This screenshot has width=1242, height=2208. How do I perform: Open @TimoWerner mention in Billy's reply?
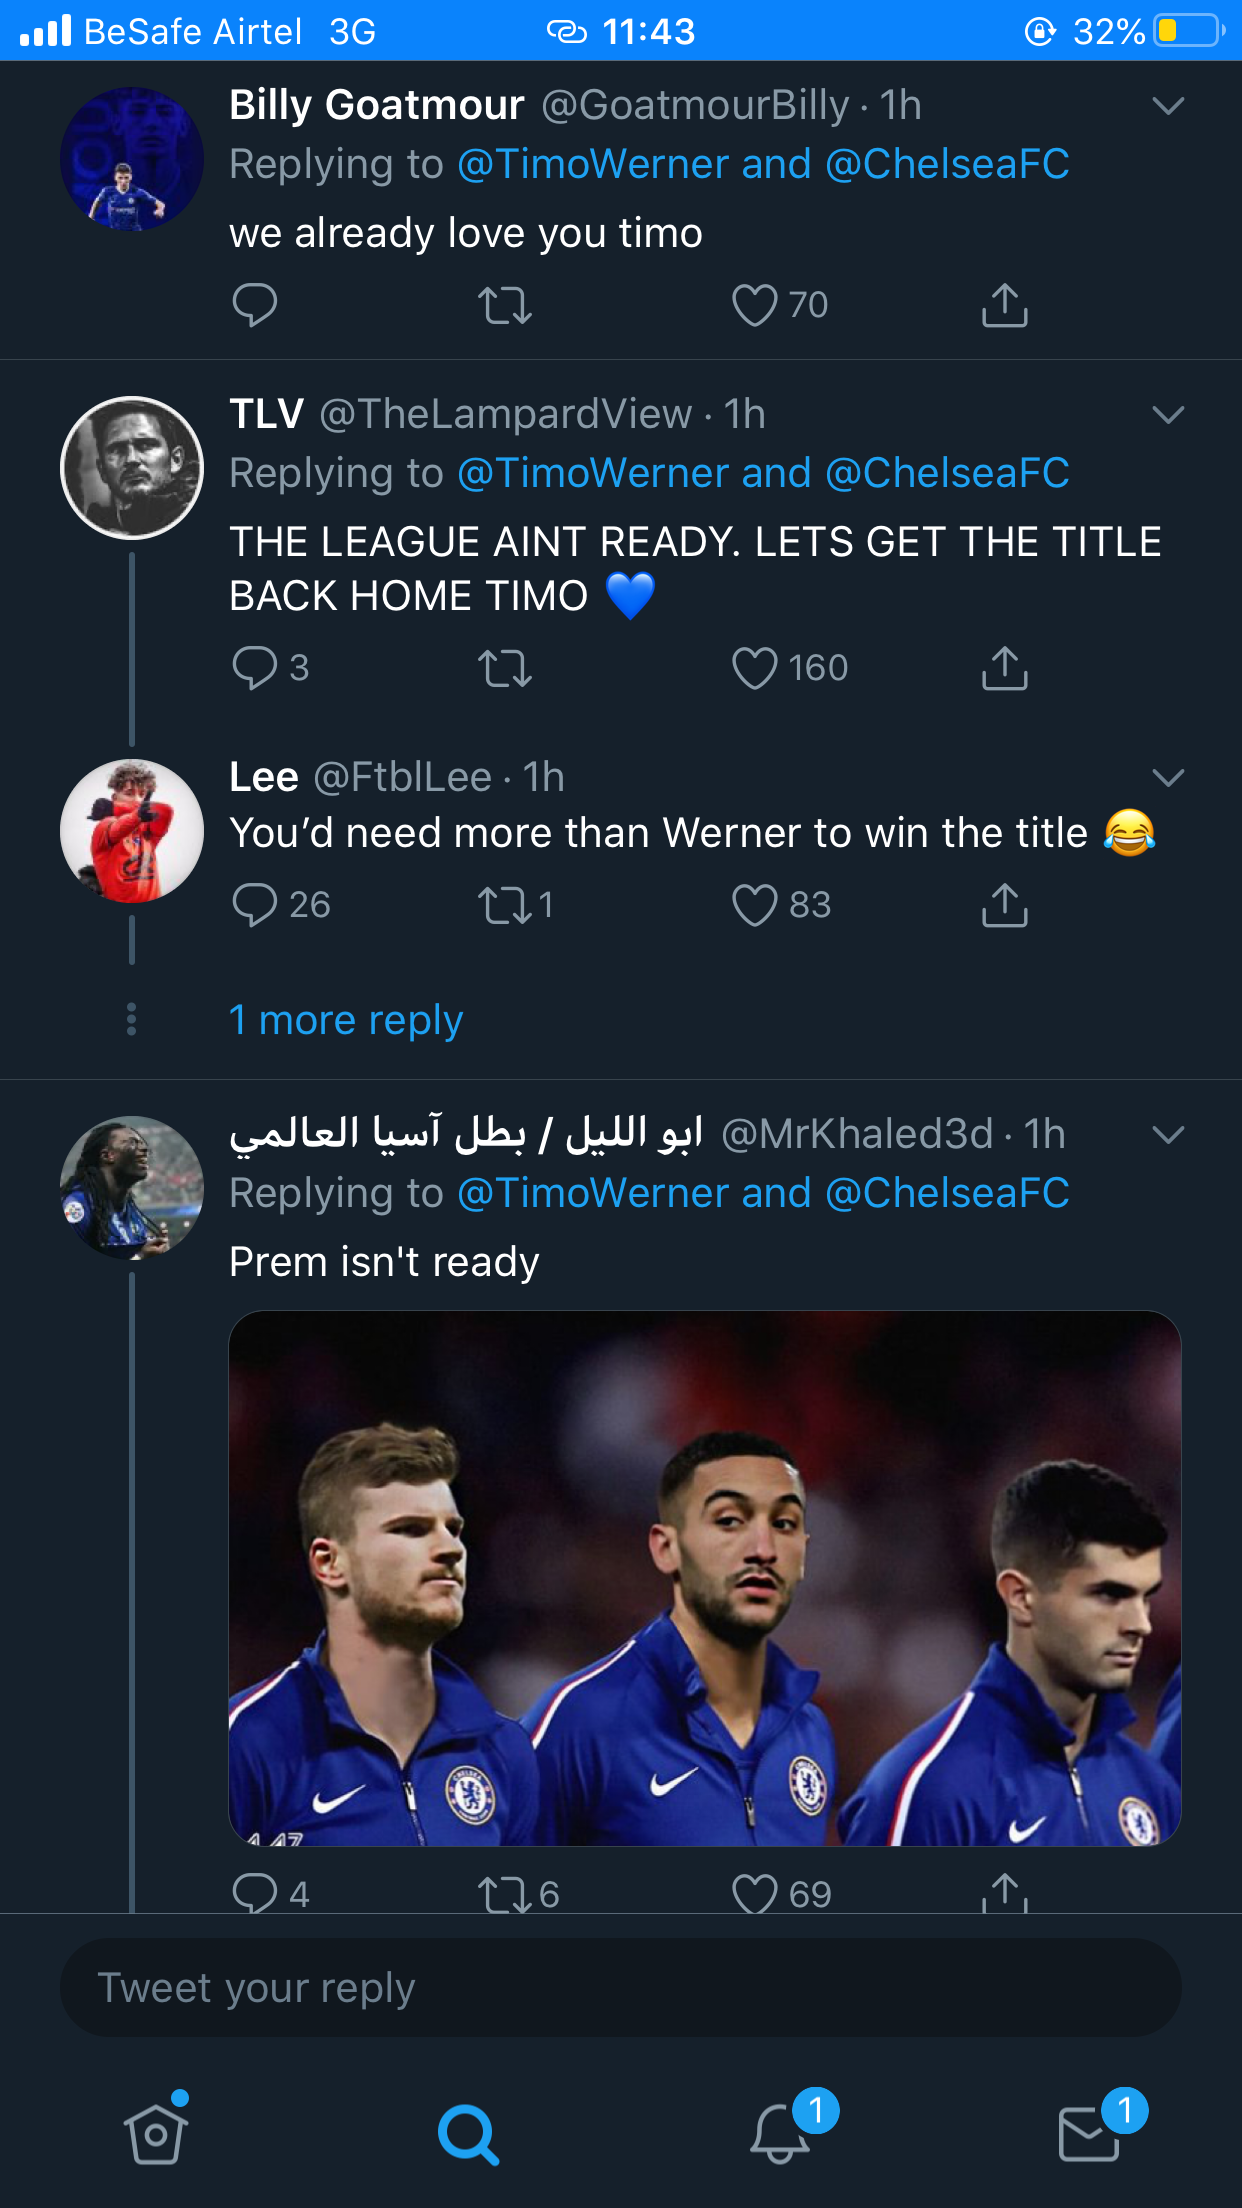tap(593, 164)
